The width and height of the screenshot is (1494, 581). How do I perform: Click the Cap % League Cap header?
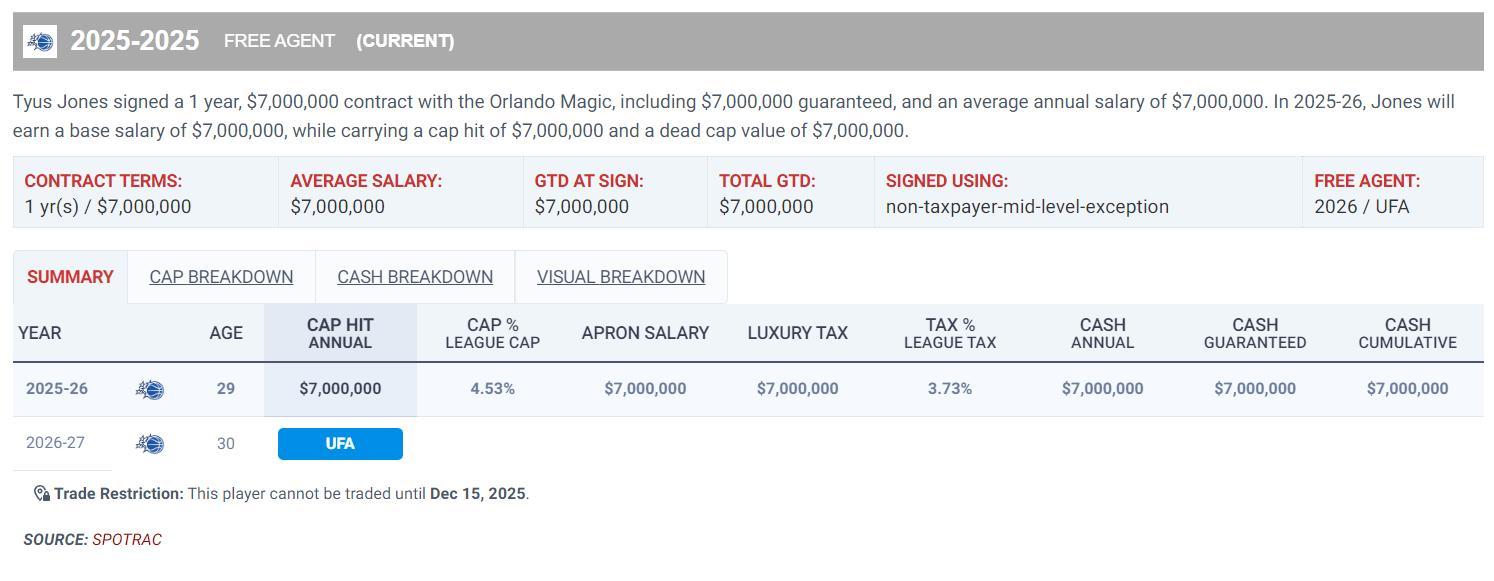tap(492, 333)
